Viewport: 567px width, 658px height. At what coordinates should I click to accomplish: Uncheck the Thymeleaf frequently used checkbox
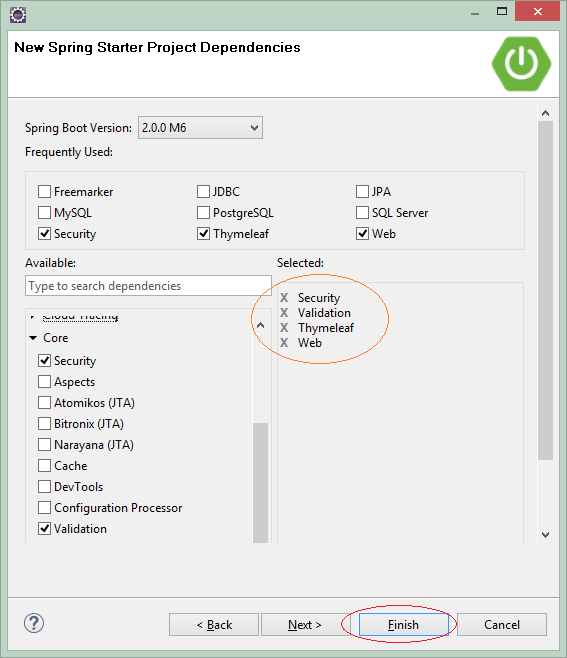coord(204,234)
